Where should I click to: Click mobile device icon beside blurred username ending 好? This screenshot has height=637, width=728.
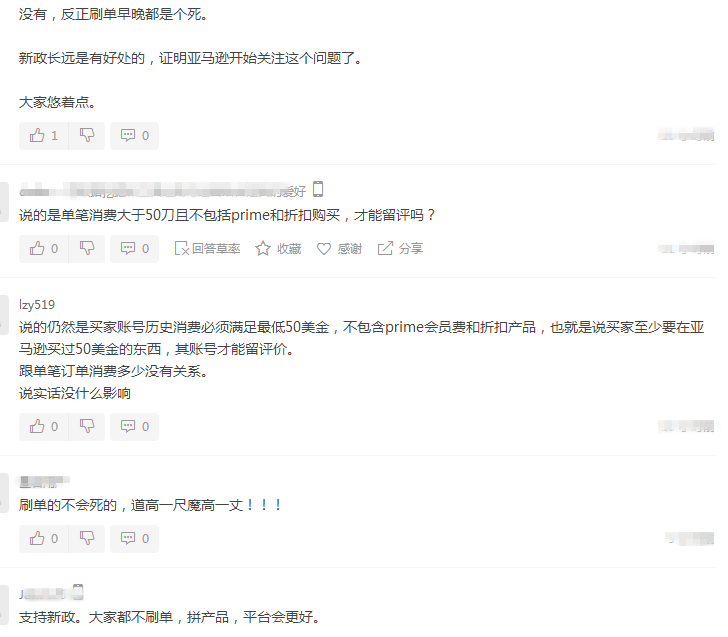pos(318,189)
